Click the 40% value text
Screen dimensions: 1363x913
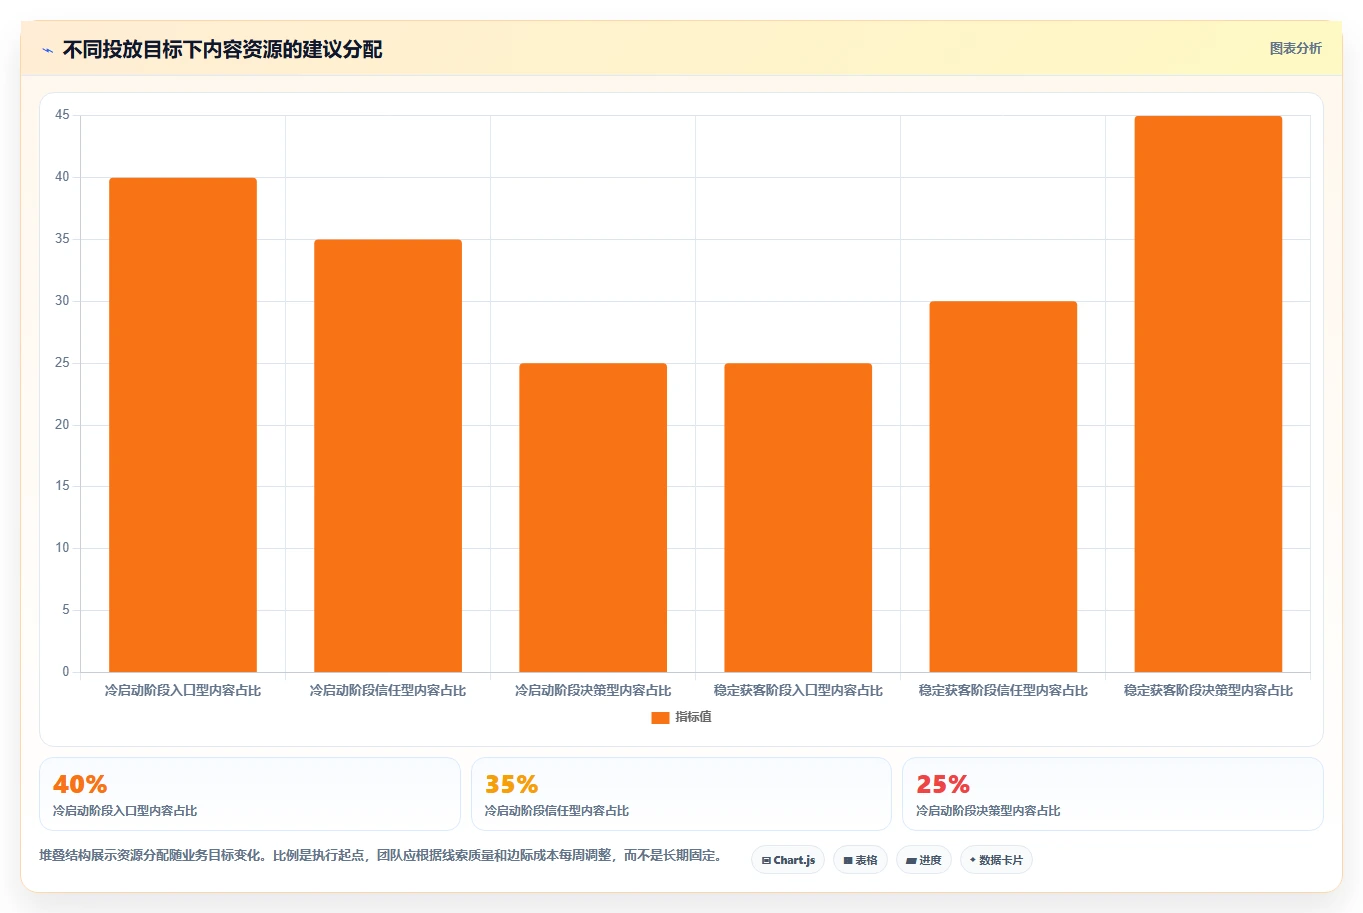(x=80, y=784)
